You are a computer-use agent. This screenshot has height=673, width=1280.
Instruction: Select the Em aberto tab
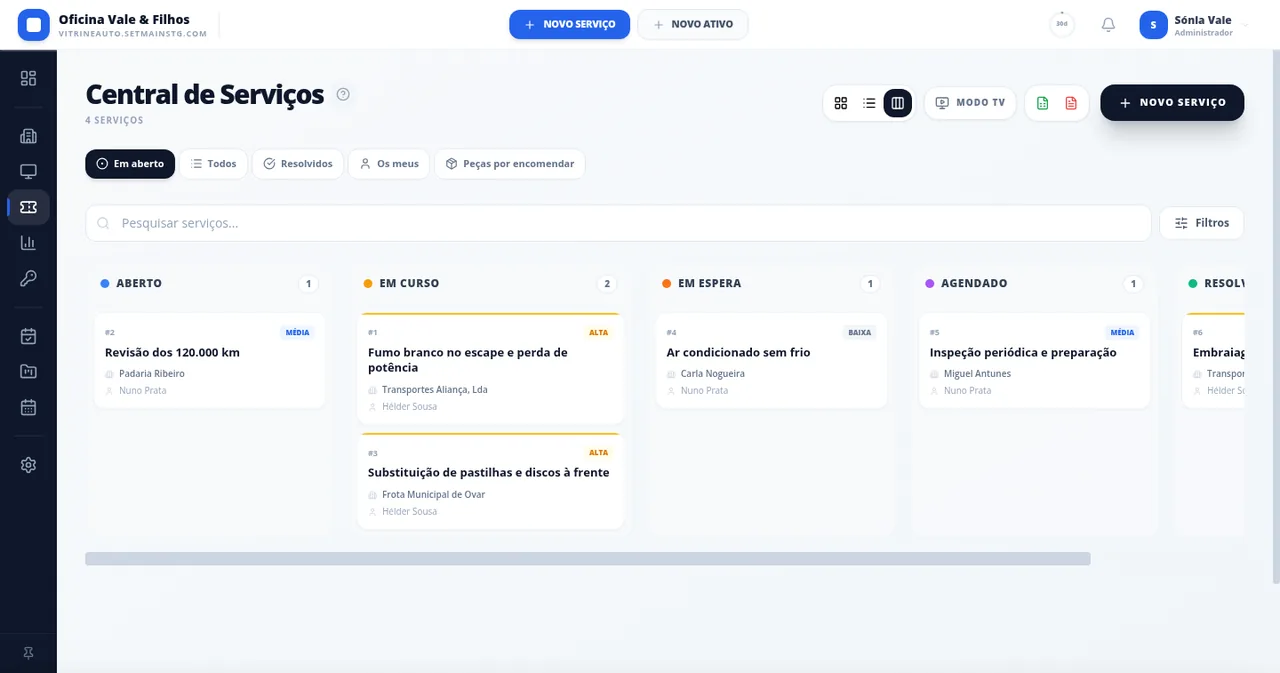(130, 164)
